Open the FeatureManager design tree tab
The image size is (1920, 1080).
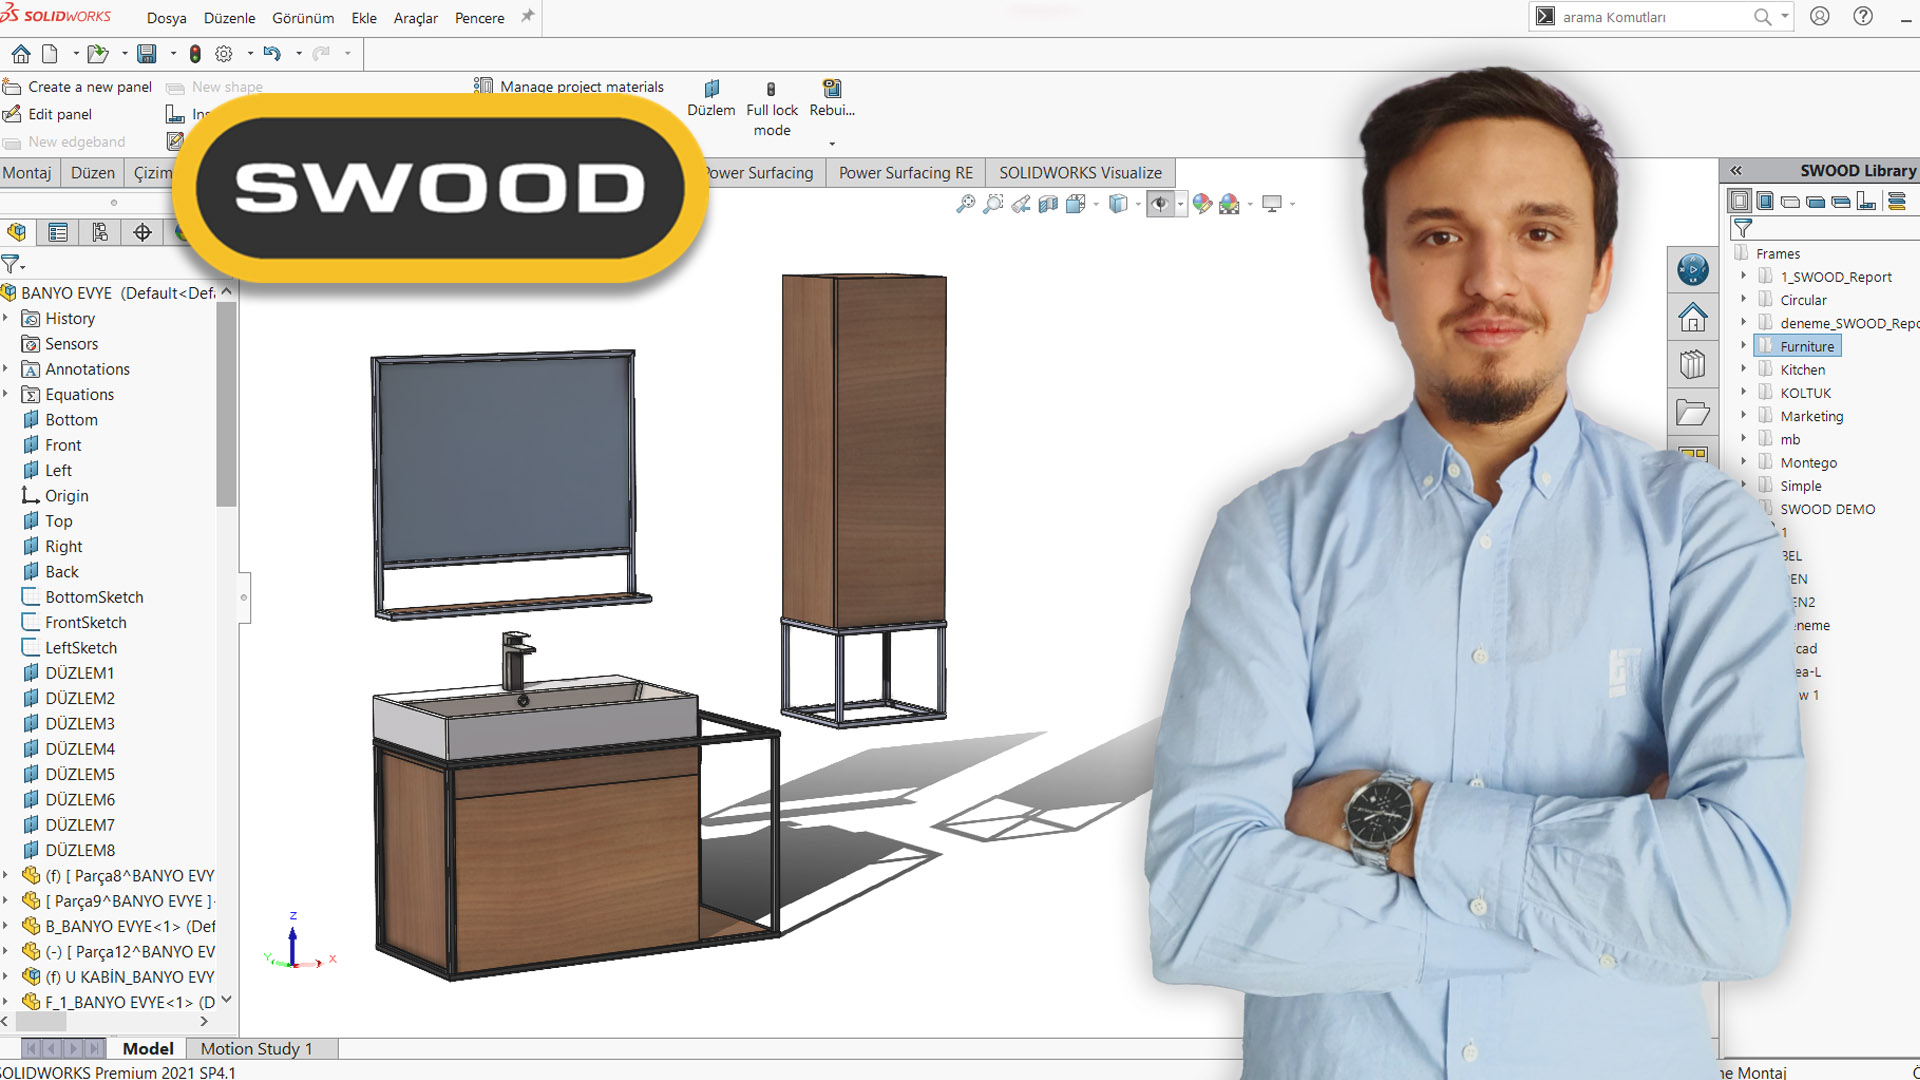coord(17,233)
